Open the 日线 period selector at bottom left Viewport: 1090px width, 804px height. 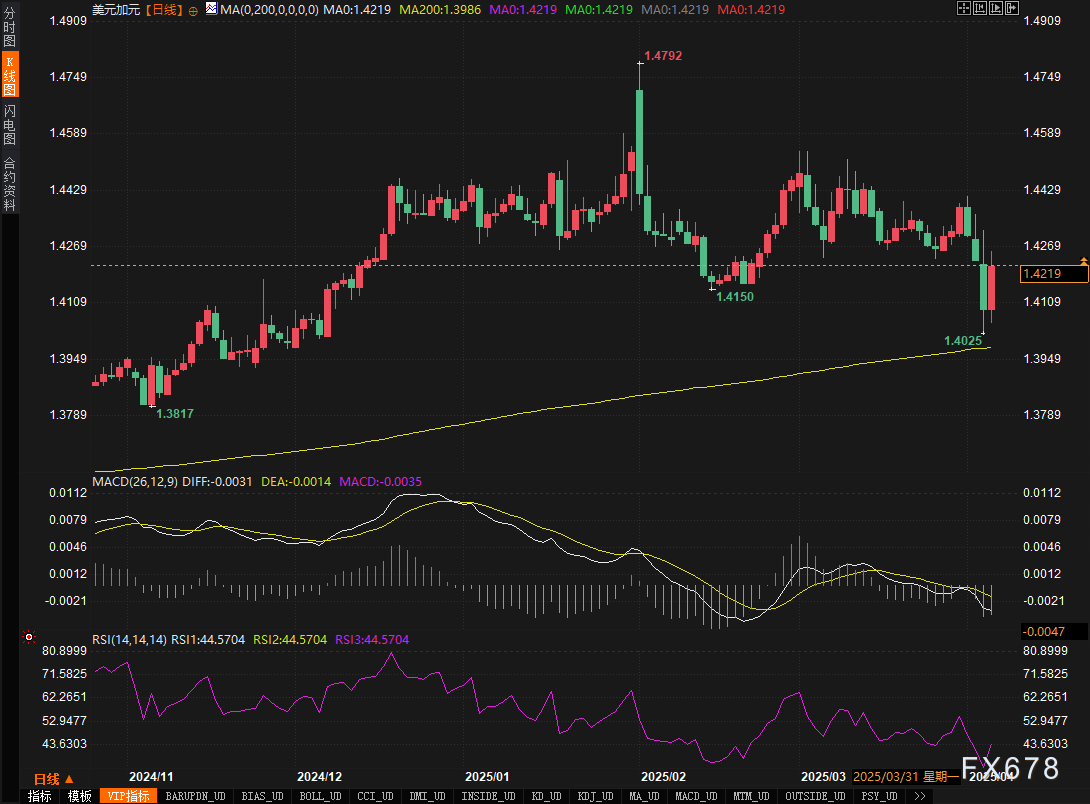tap(54, 779)
